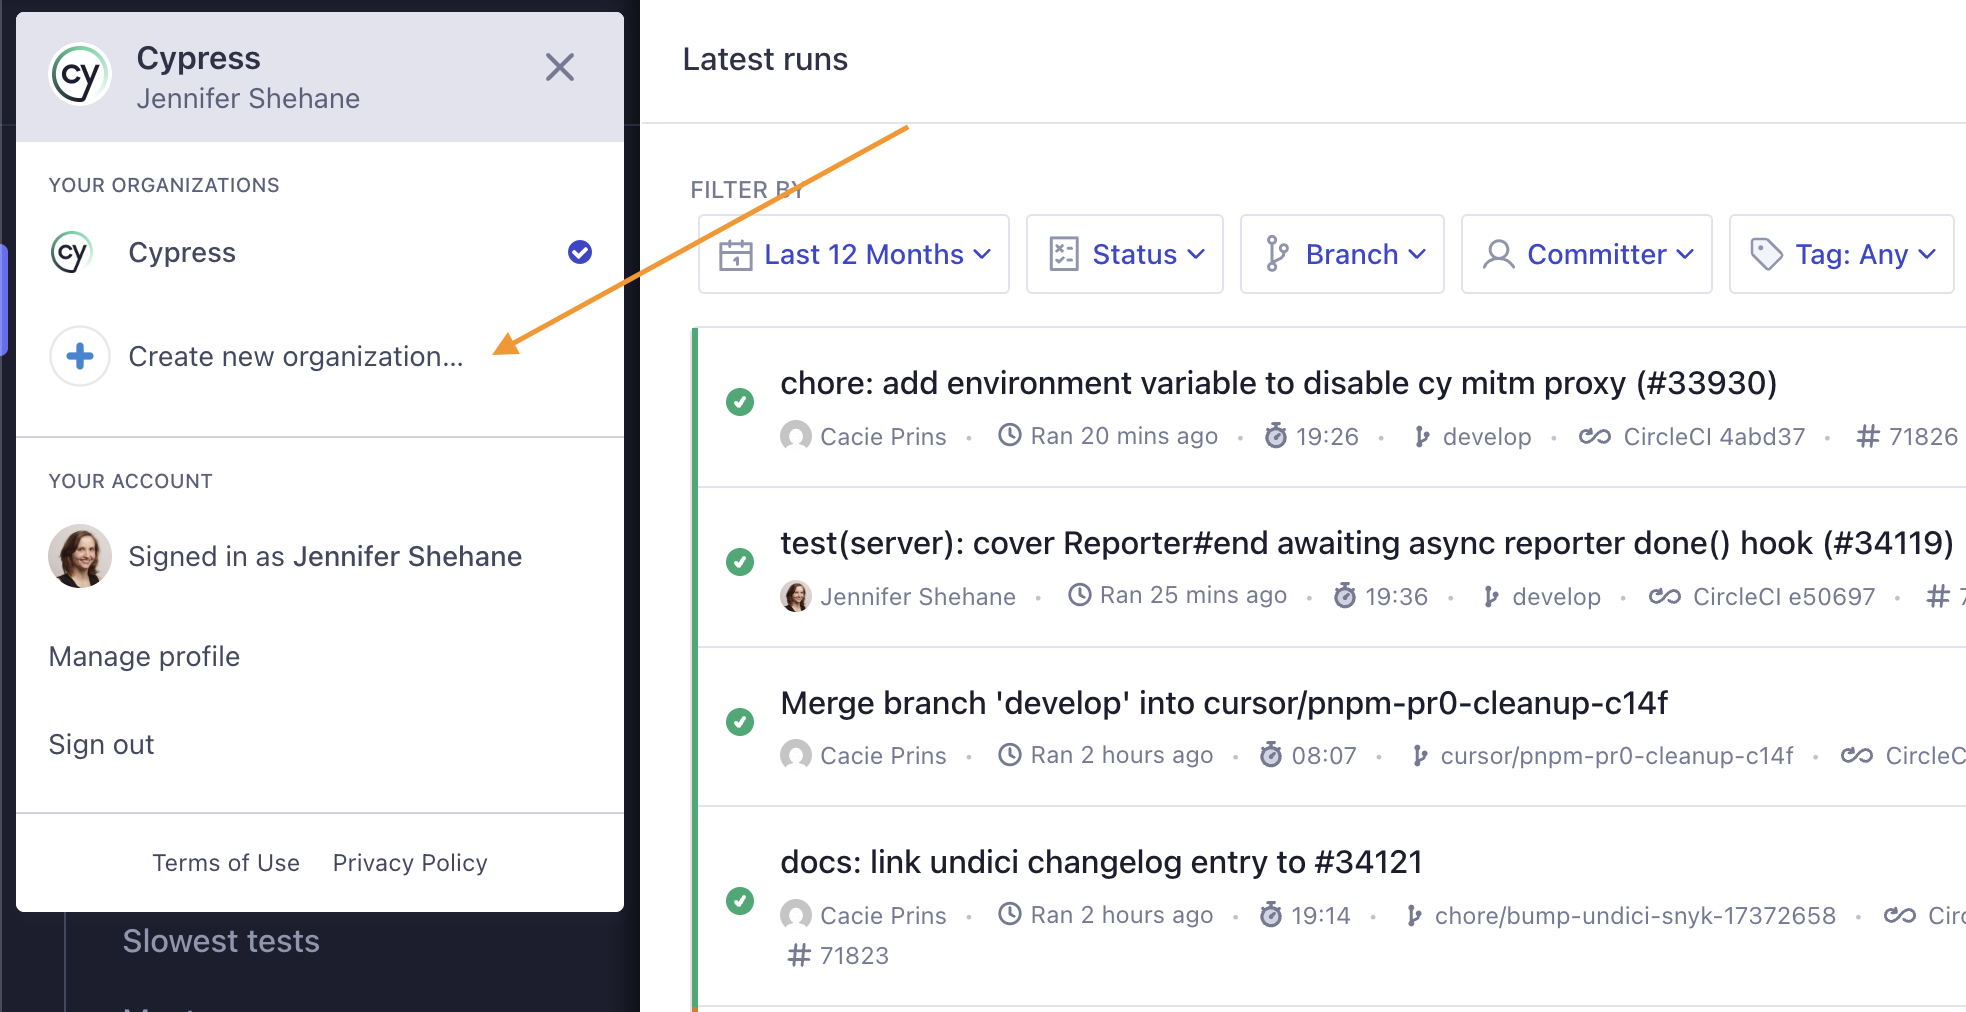1966x1012 pixels.
Task: Click the person icon in Committer filter
Action: (x=1499, y=254)
